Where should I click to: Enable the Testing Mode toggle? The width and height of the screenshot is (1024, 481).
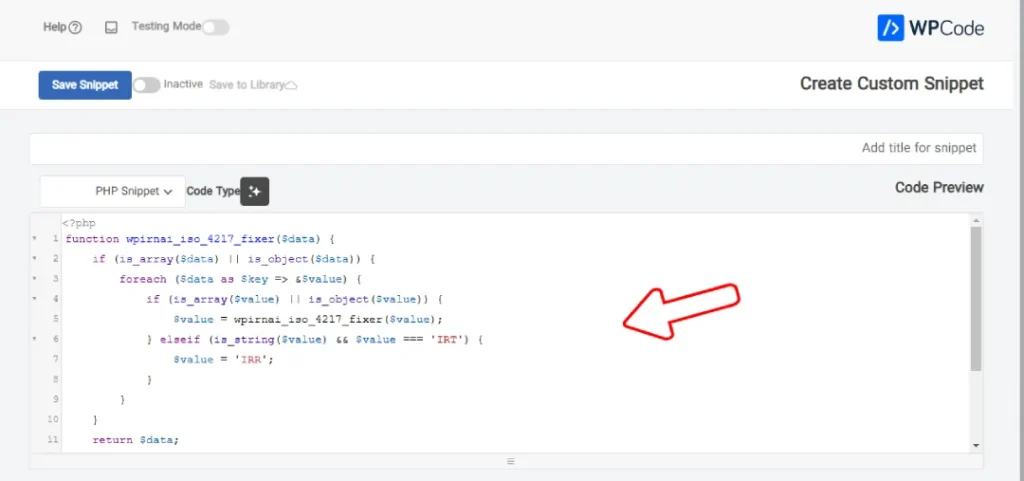(x=215, y=28)
